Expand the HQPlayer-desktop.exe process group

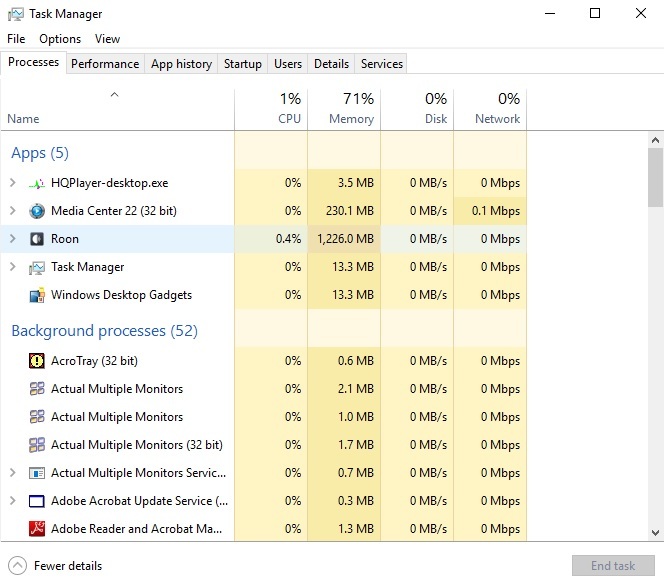coord(13,183)
